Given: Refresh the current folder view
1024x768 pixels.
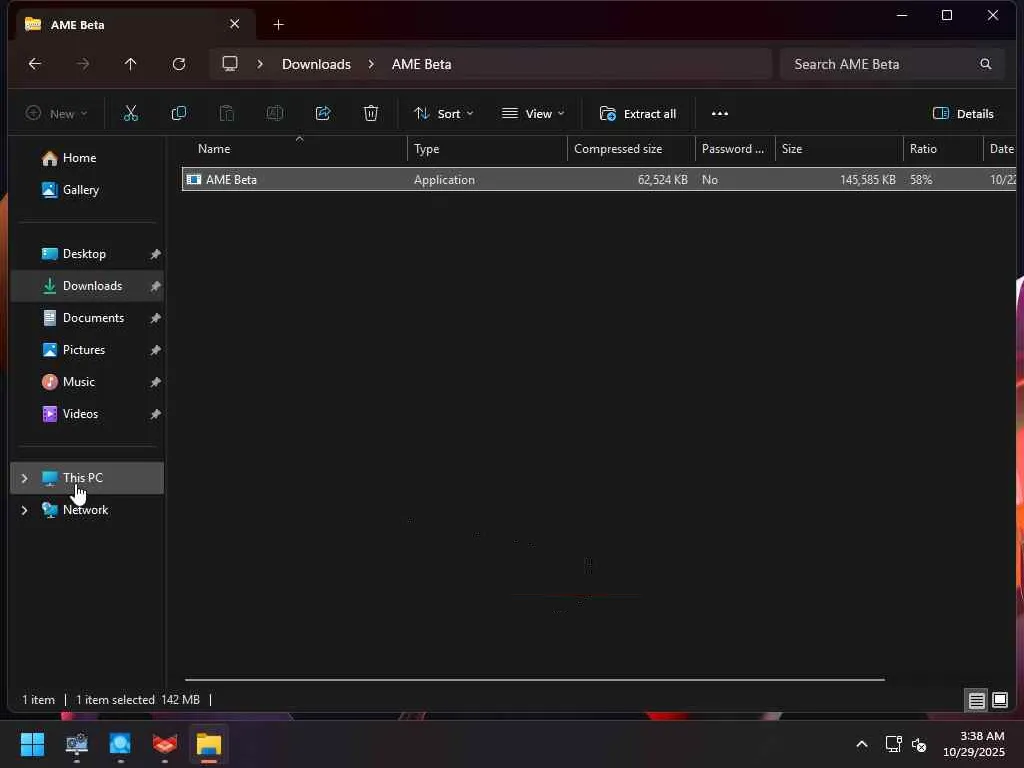Looking at the screenshot, I should [x=178, y=64].
